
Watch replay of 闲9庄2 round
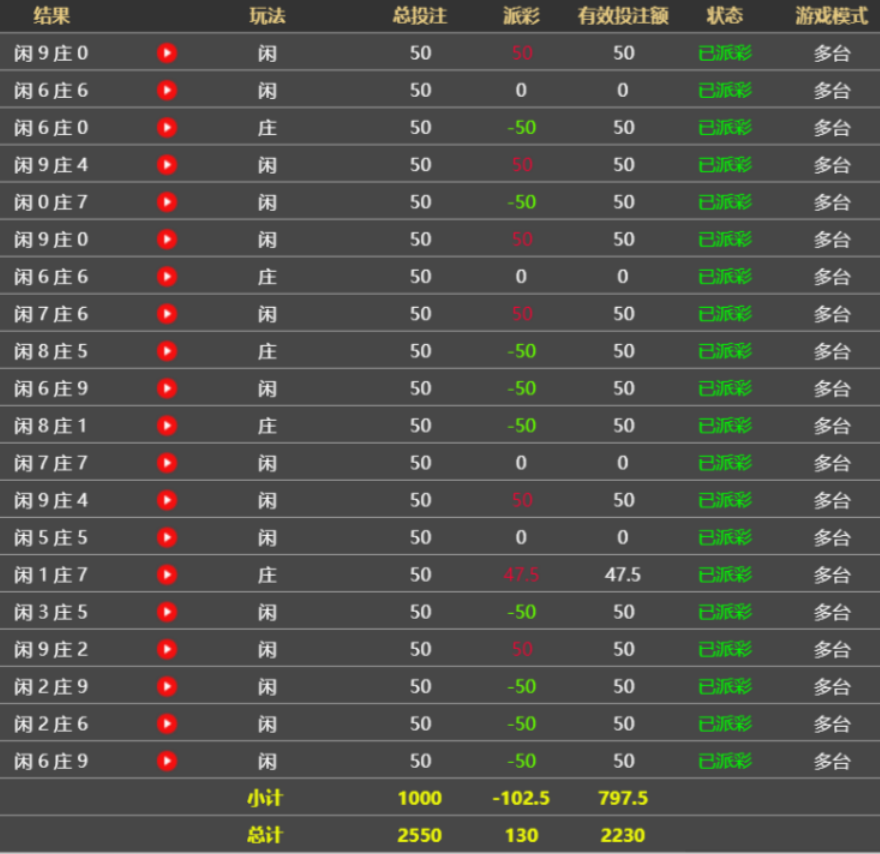click(167, 649)
